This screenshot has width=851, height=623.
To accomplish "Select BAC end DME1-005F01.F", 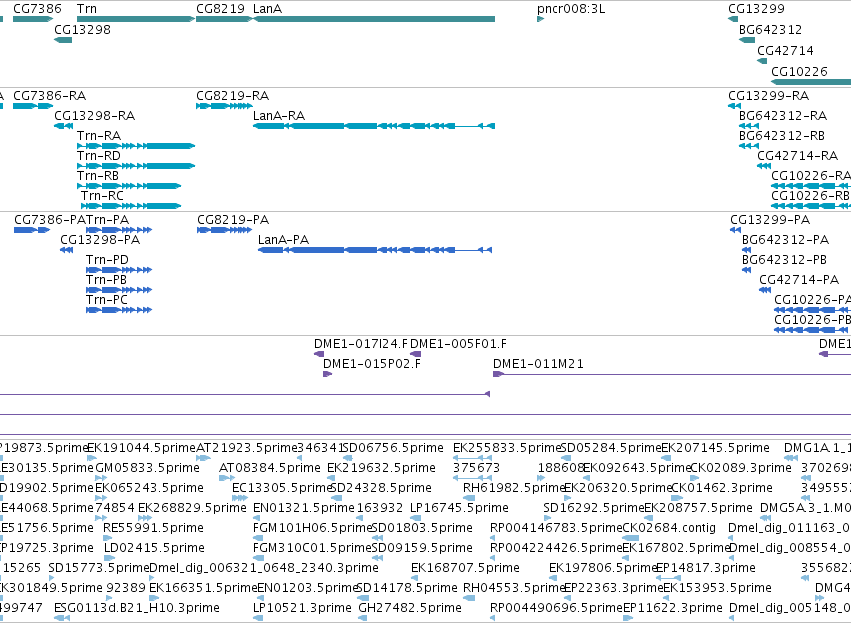I will (x=415, y=354).
